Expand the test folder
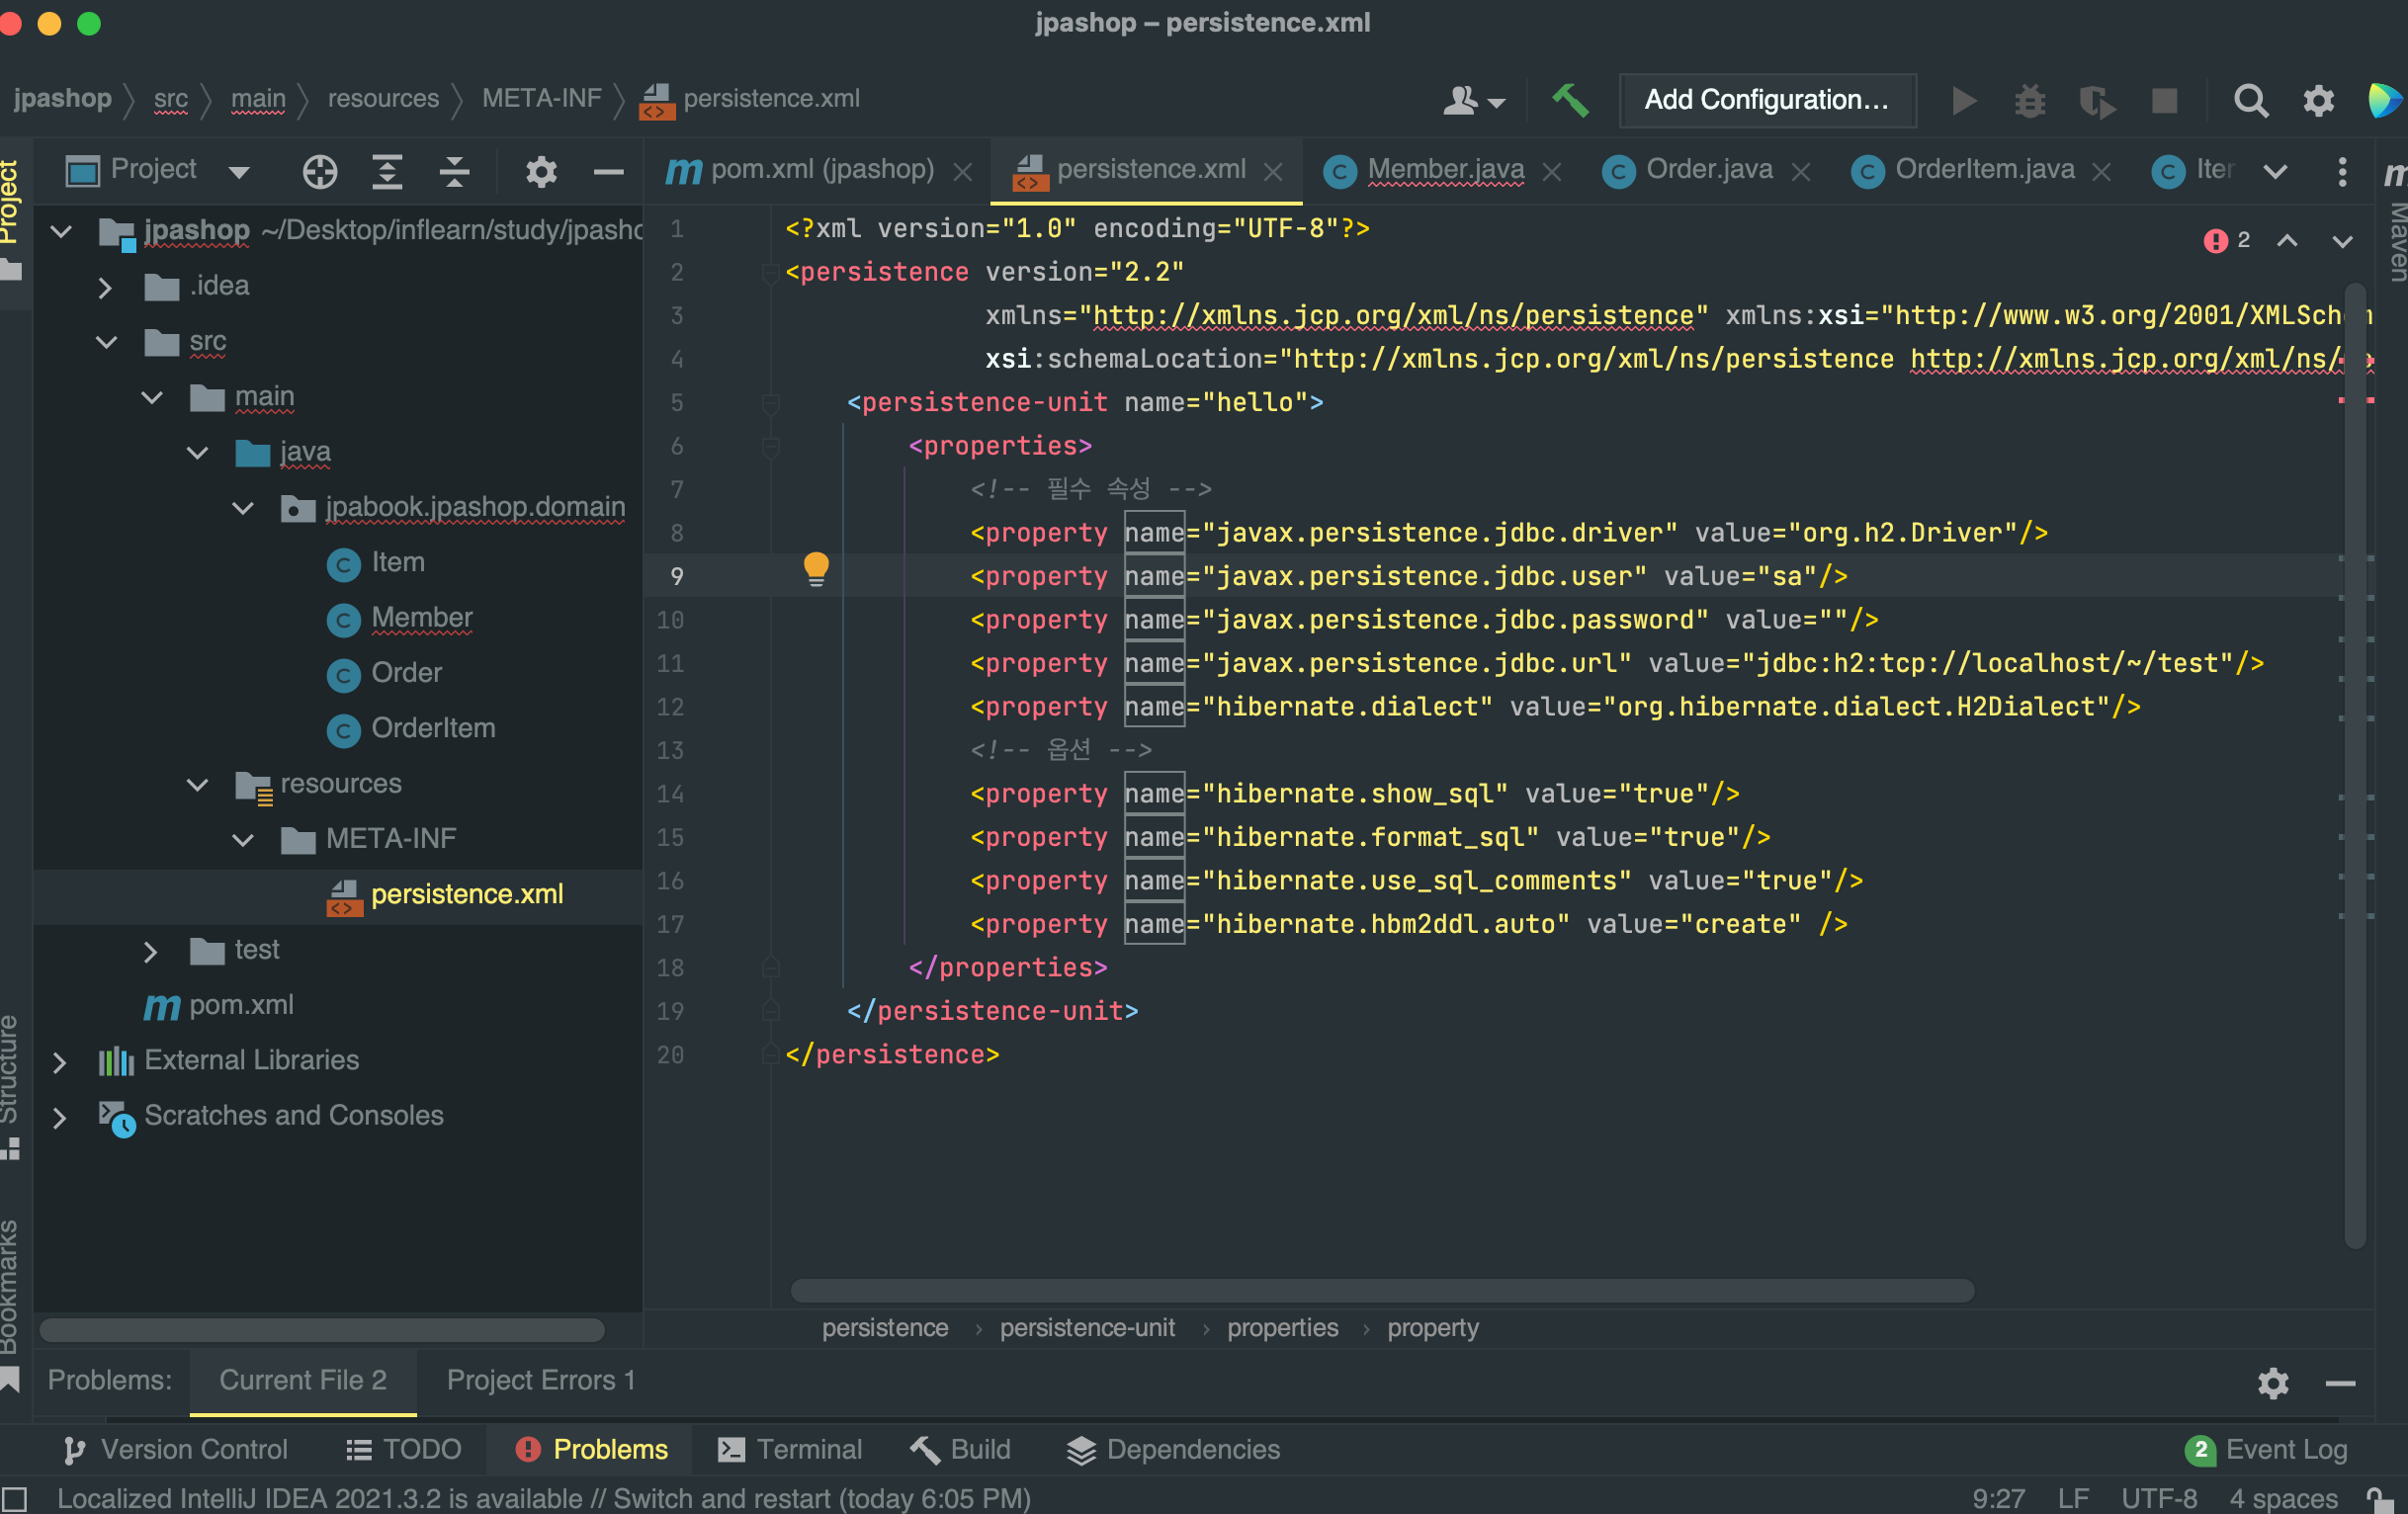The height and width of the screenshot is (1514, 2408). pos(151,952)
